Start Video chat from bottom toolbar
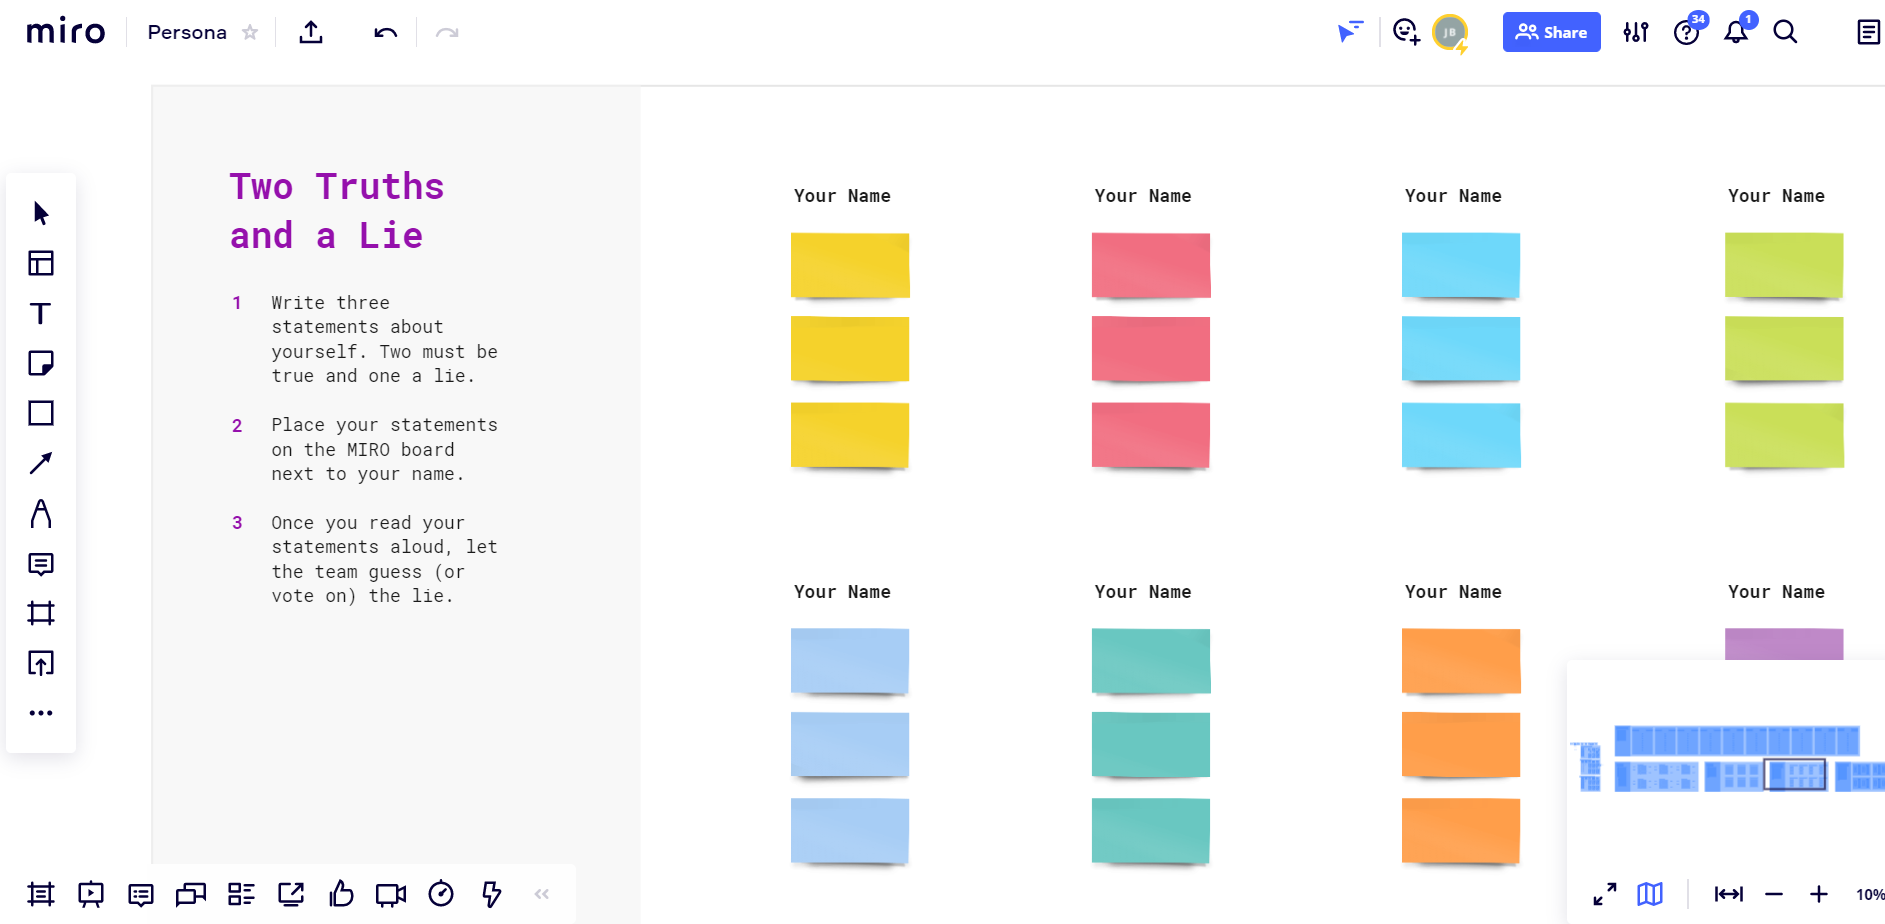The image size is (1885, 924). 391,894
